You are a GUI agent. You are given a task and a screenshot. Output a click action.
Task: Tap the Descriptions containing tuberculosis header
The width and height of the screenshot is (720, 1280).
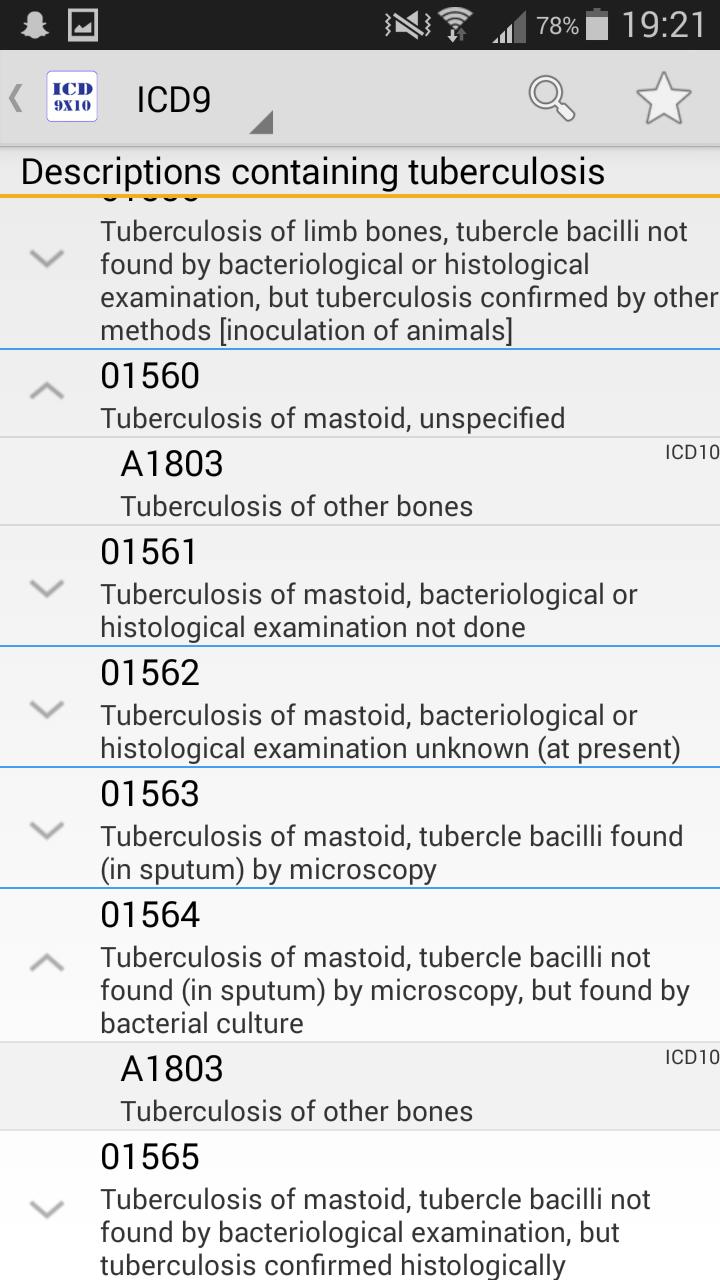(x=312, y=172)
